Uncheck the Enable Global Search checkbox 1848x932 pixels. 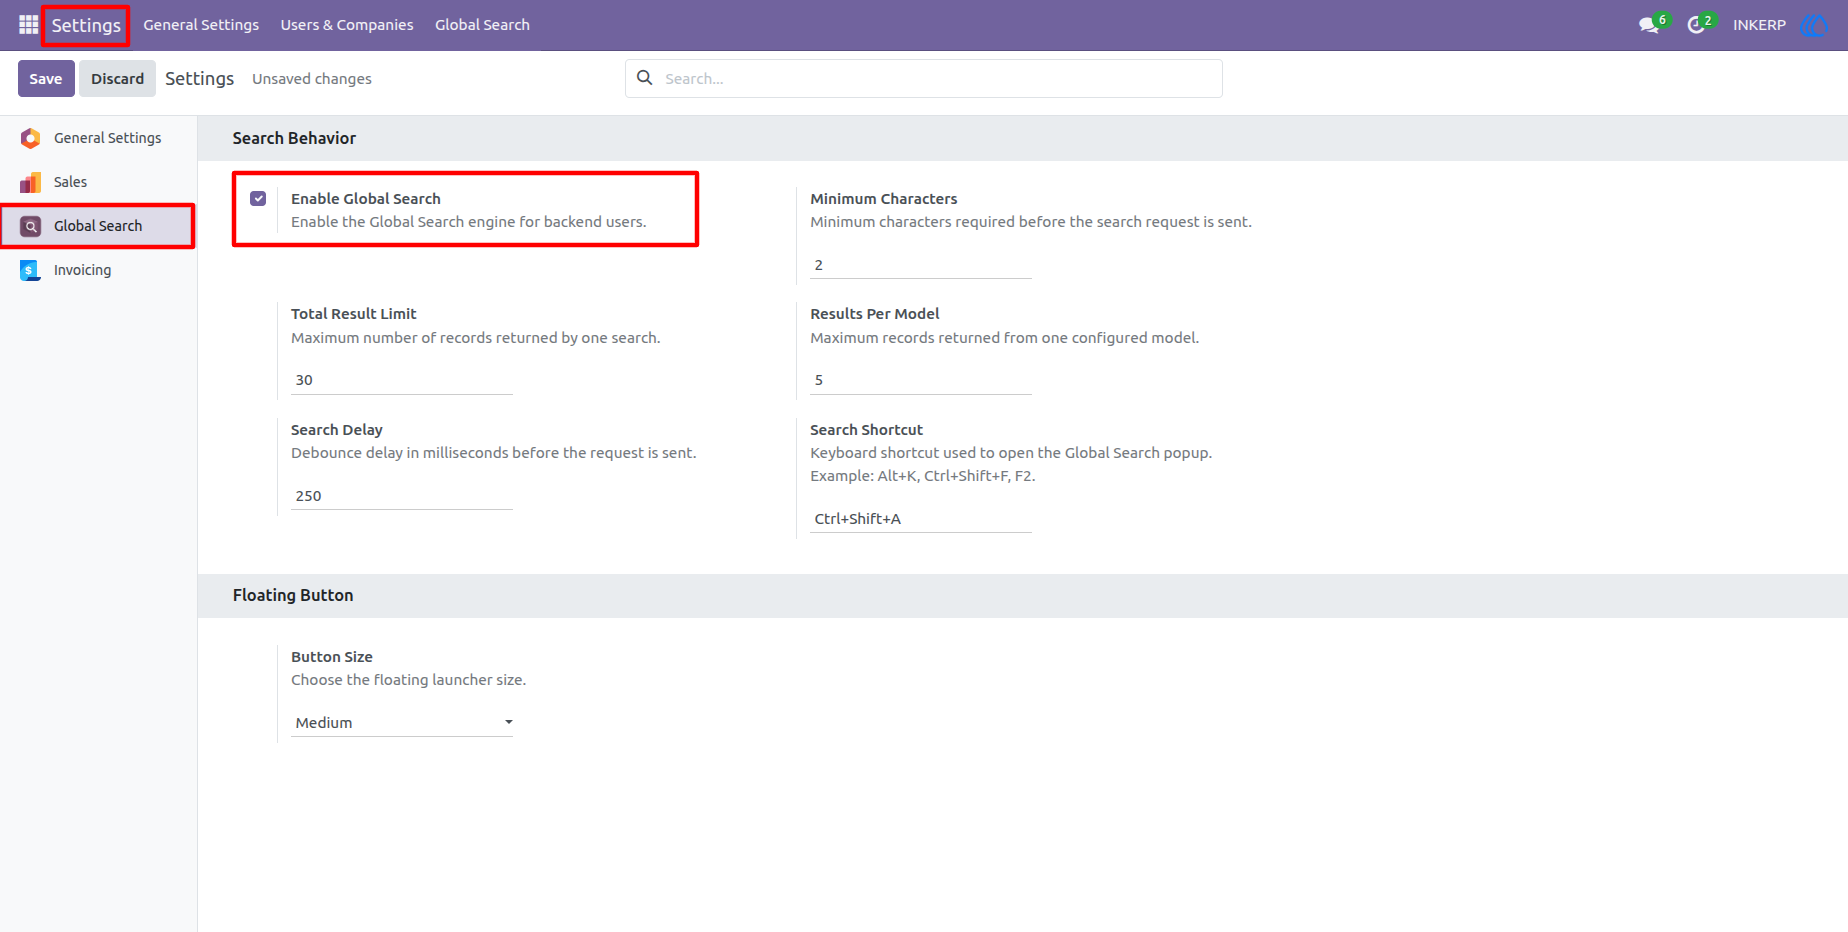point(258,198)
